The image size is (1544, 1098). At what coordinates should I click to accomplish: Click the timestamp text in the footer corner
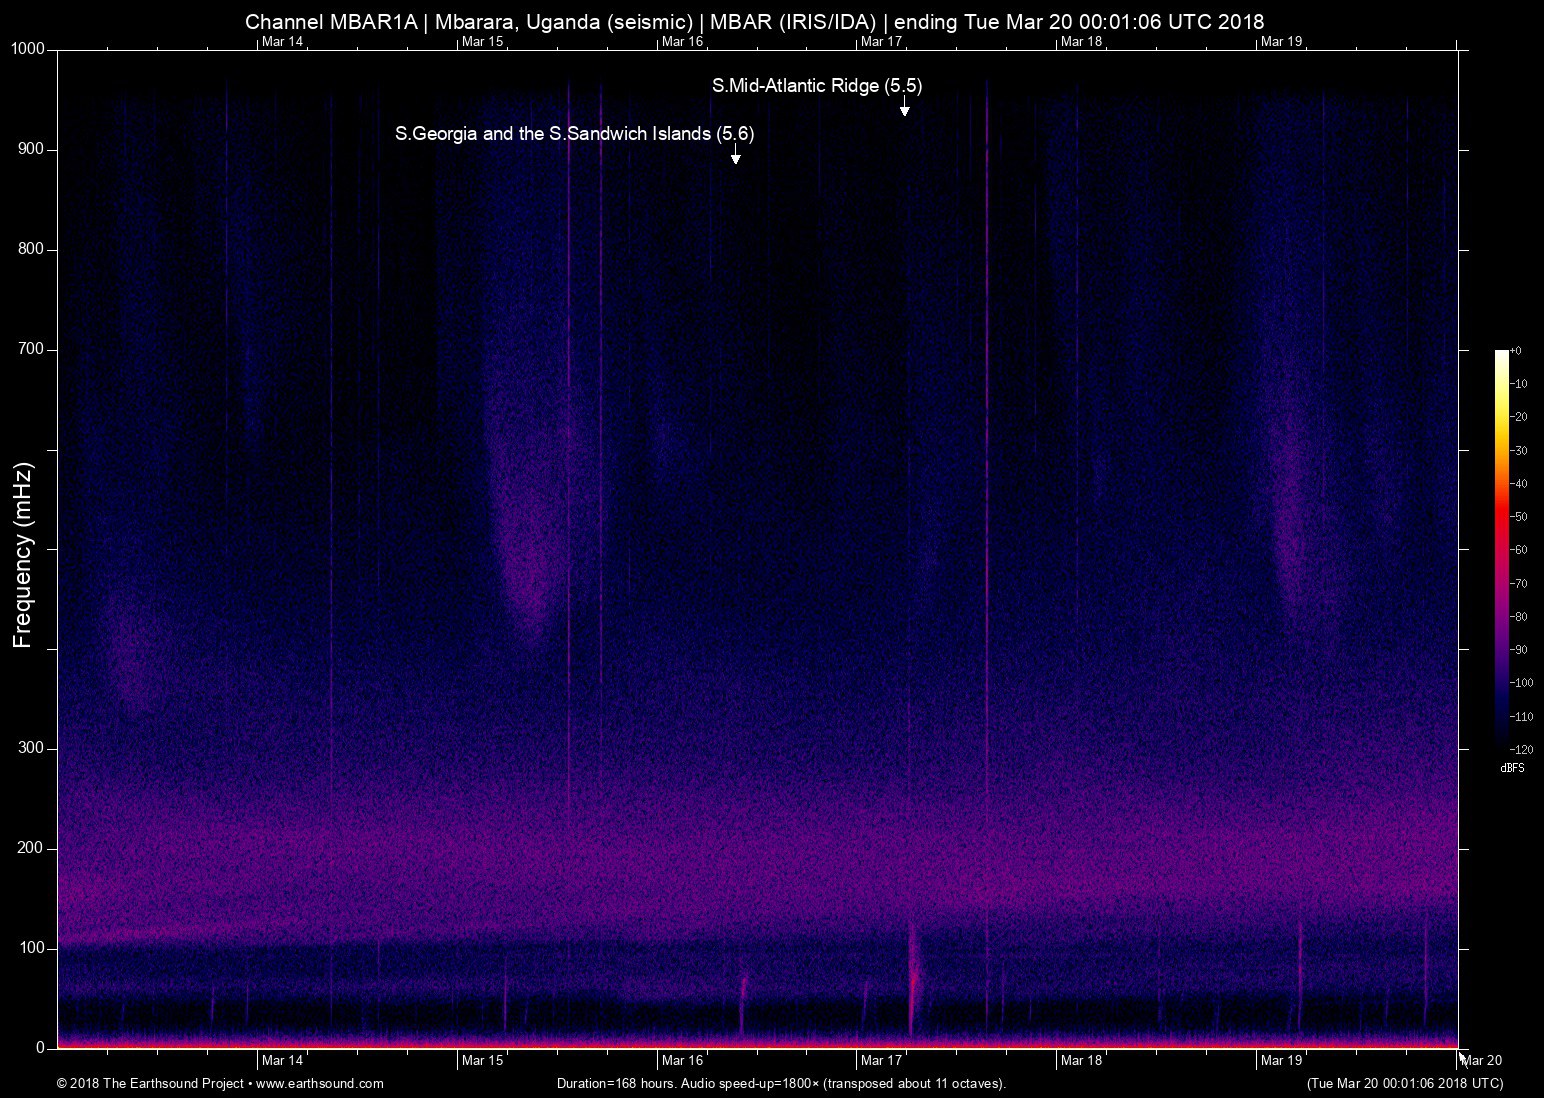point(1404,1083)
